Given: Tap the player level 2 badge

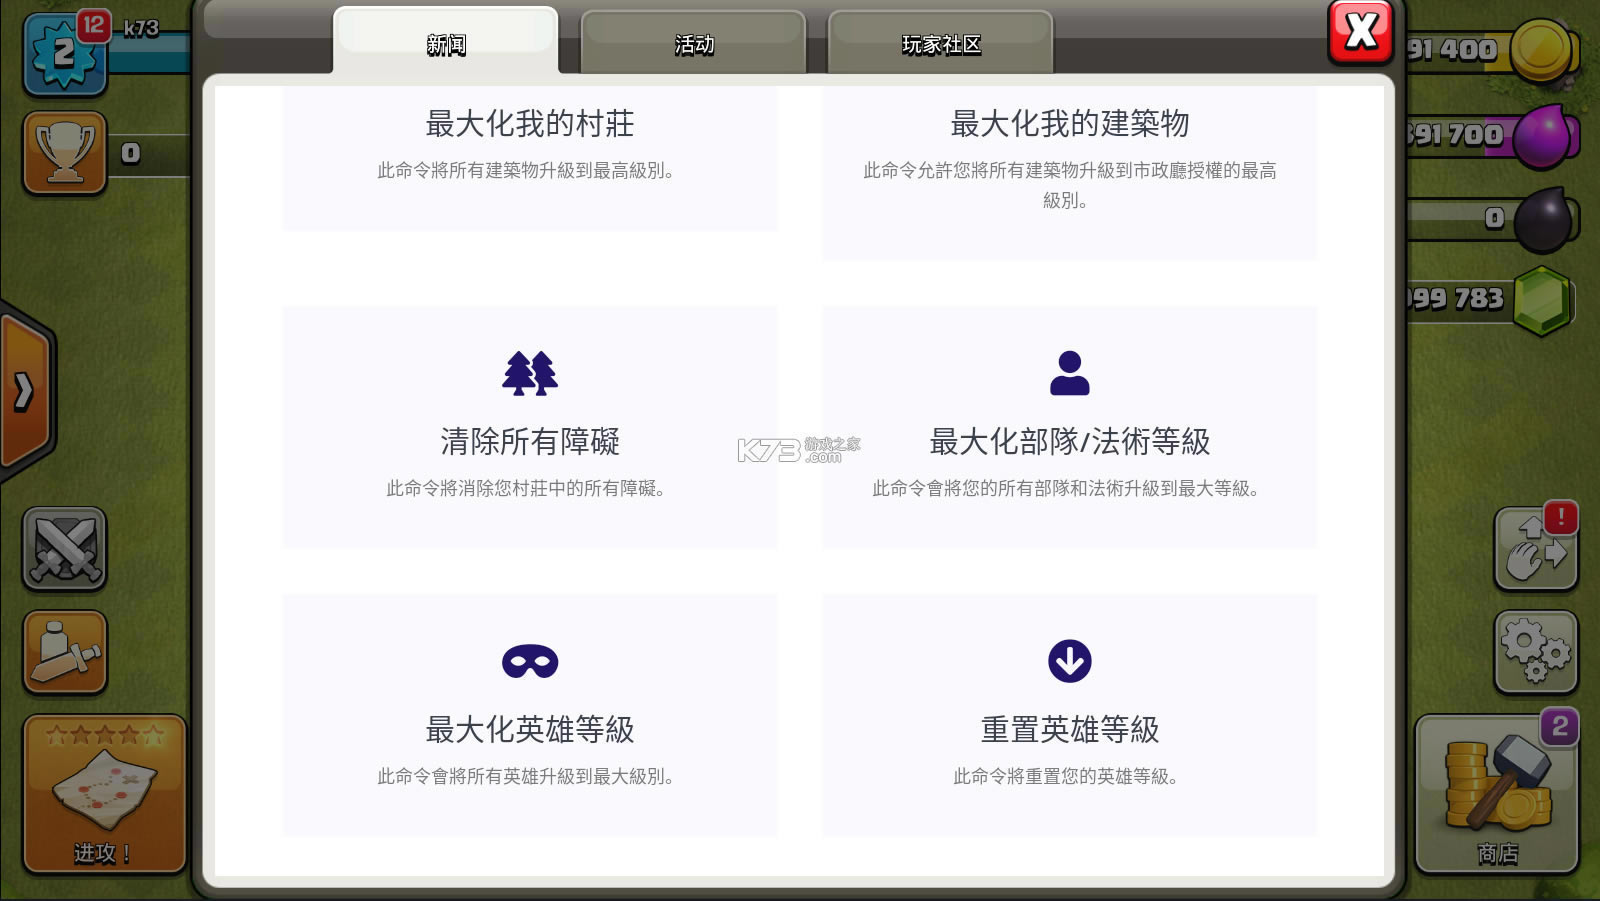Looking at the screenshot, I should [x=63, y=53].
